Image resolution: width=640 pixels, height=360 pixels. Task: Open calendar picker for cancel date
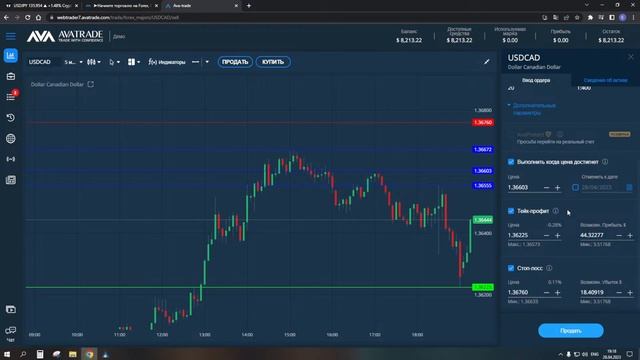[629, 187]
